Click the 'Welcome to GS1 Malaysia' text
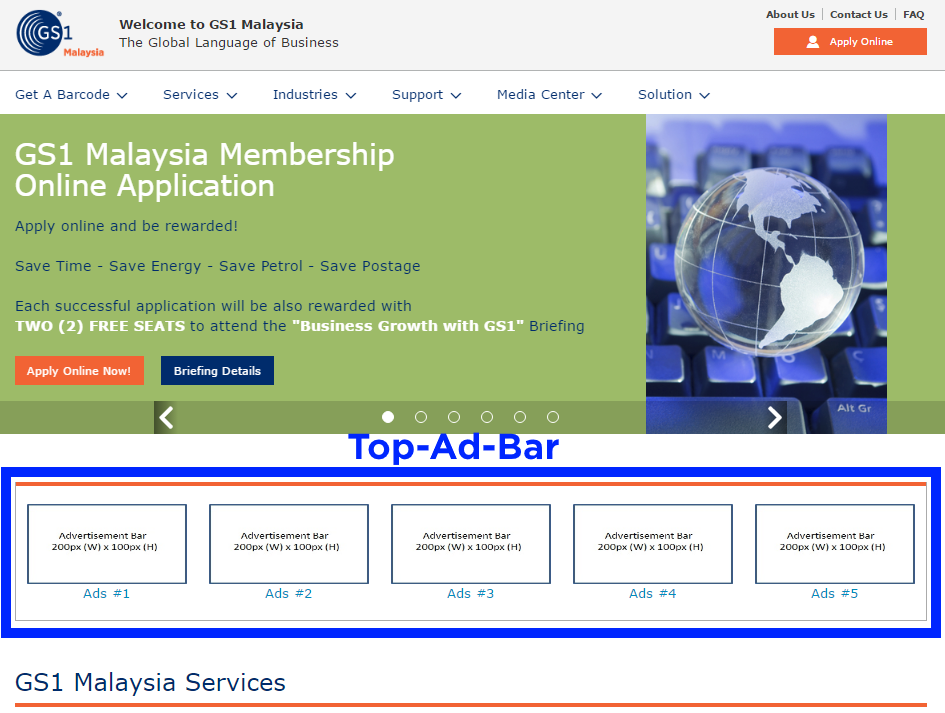The image size is (945, 713). pyautogui.click(x=212, y=25)
